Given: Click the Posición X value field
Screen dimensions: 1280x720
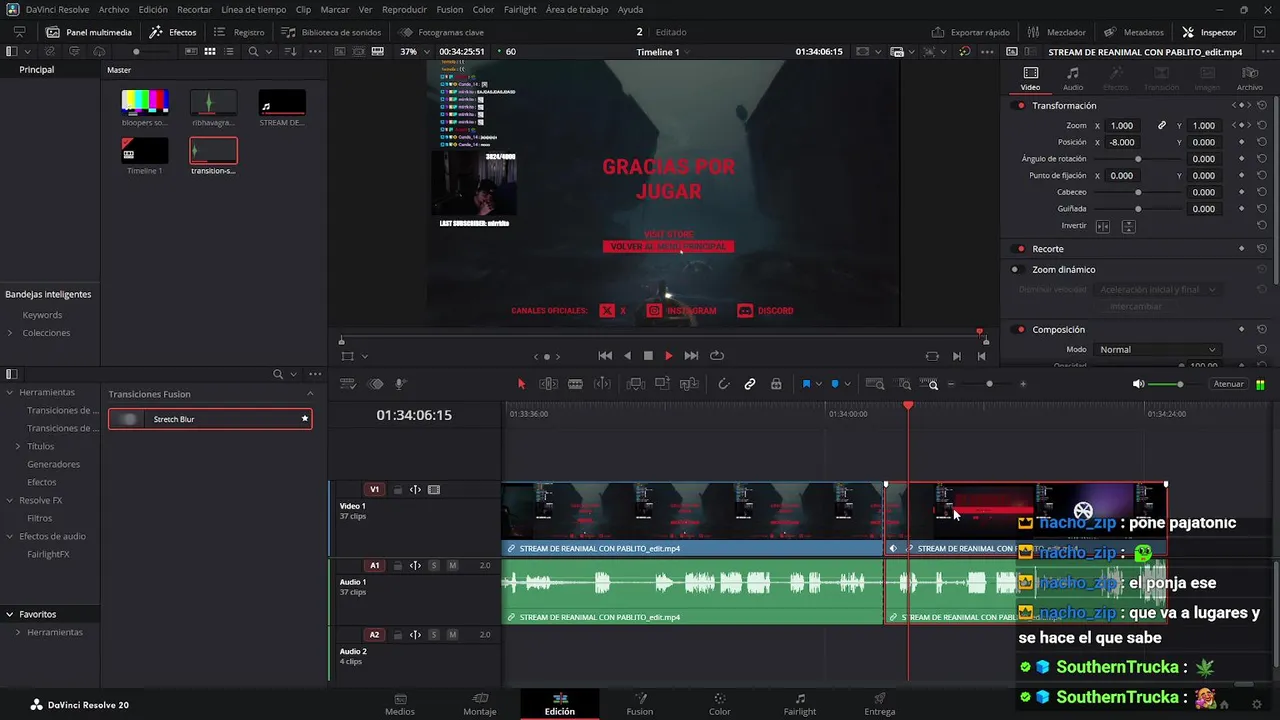Looking at the screenshot, I should 1122,142.
